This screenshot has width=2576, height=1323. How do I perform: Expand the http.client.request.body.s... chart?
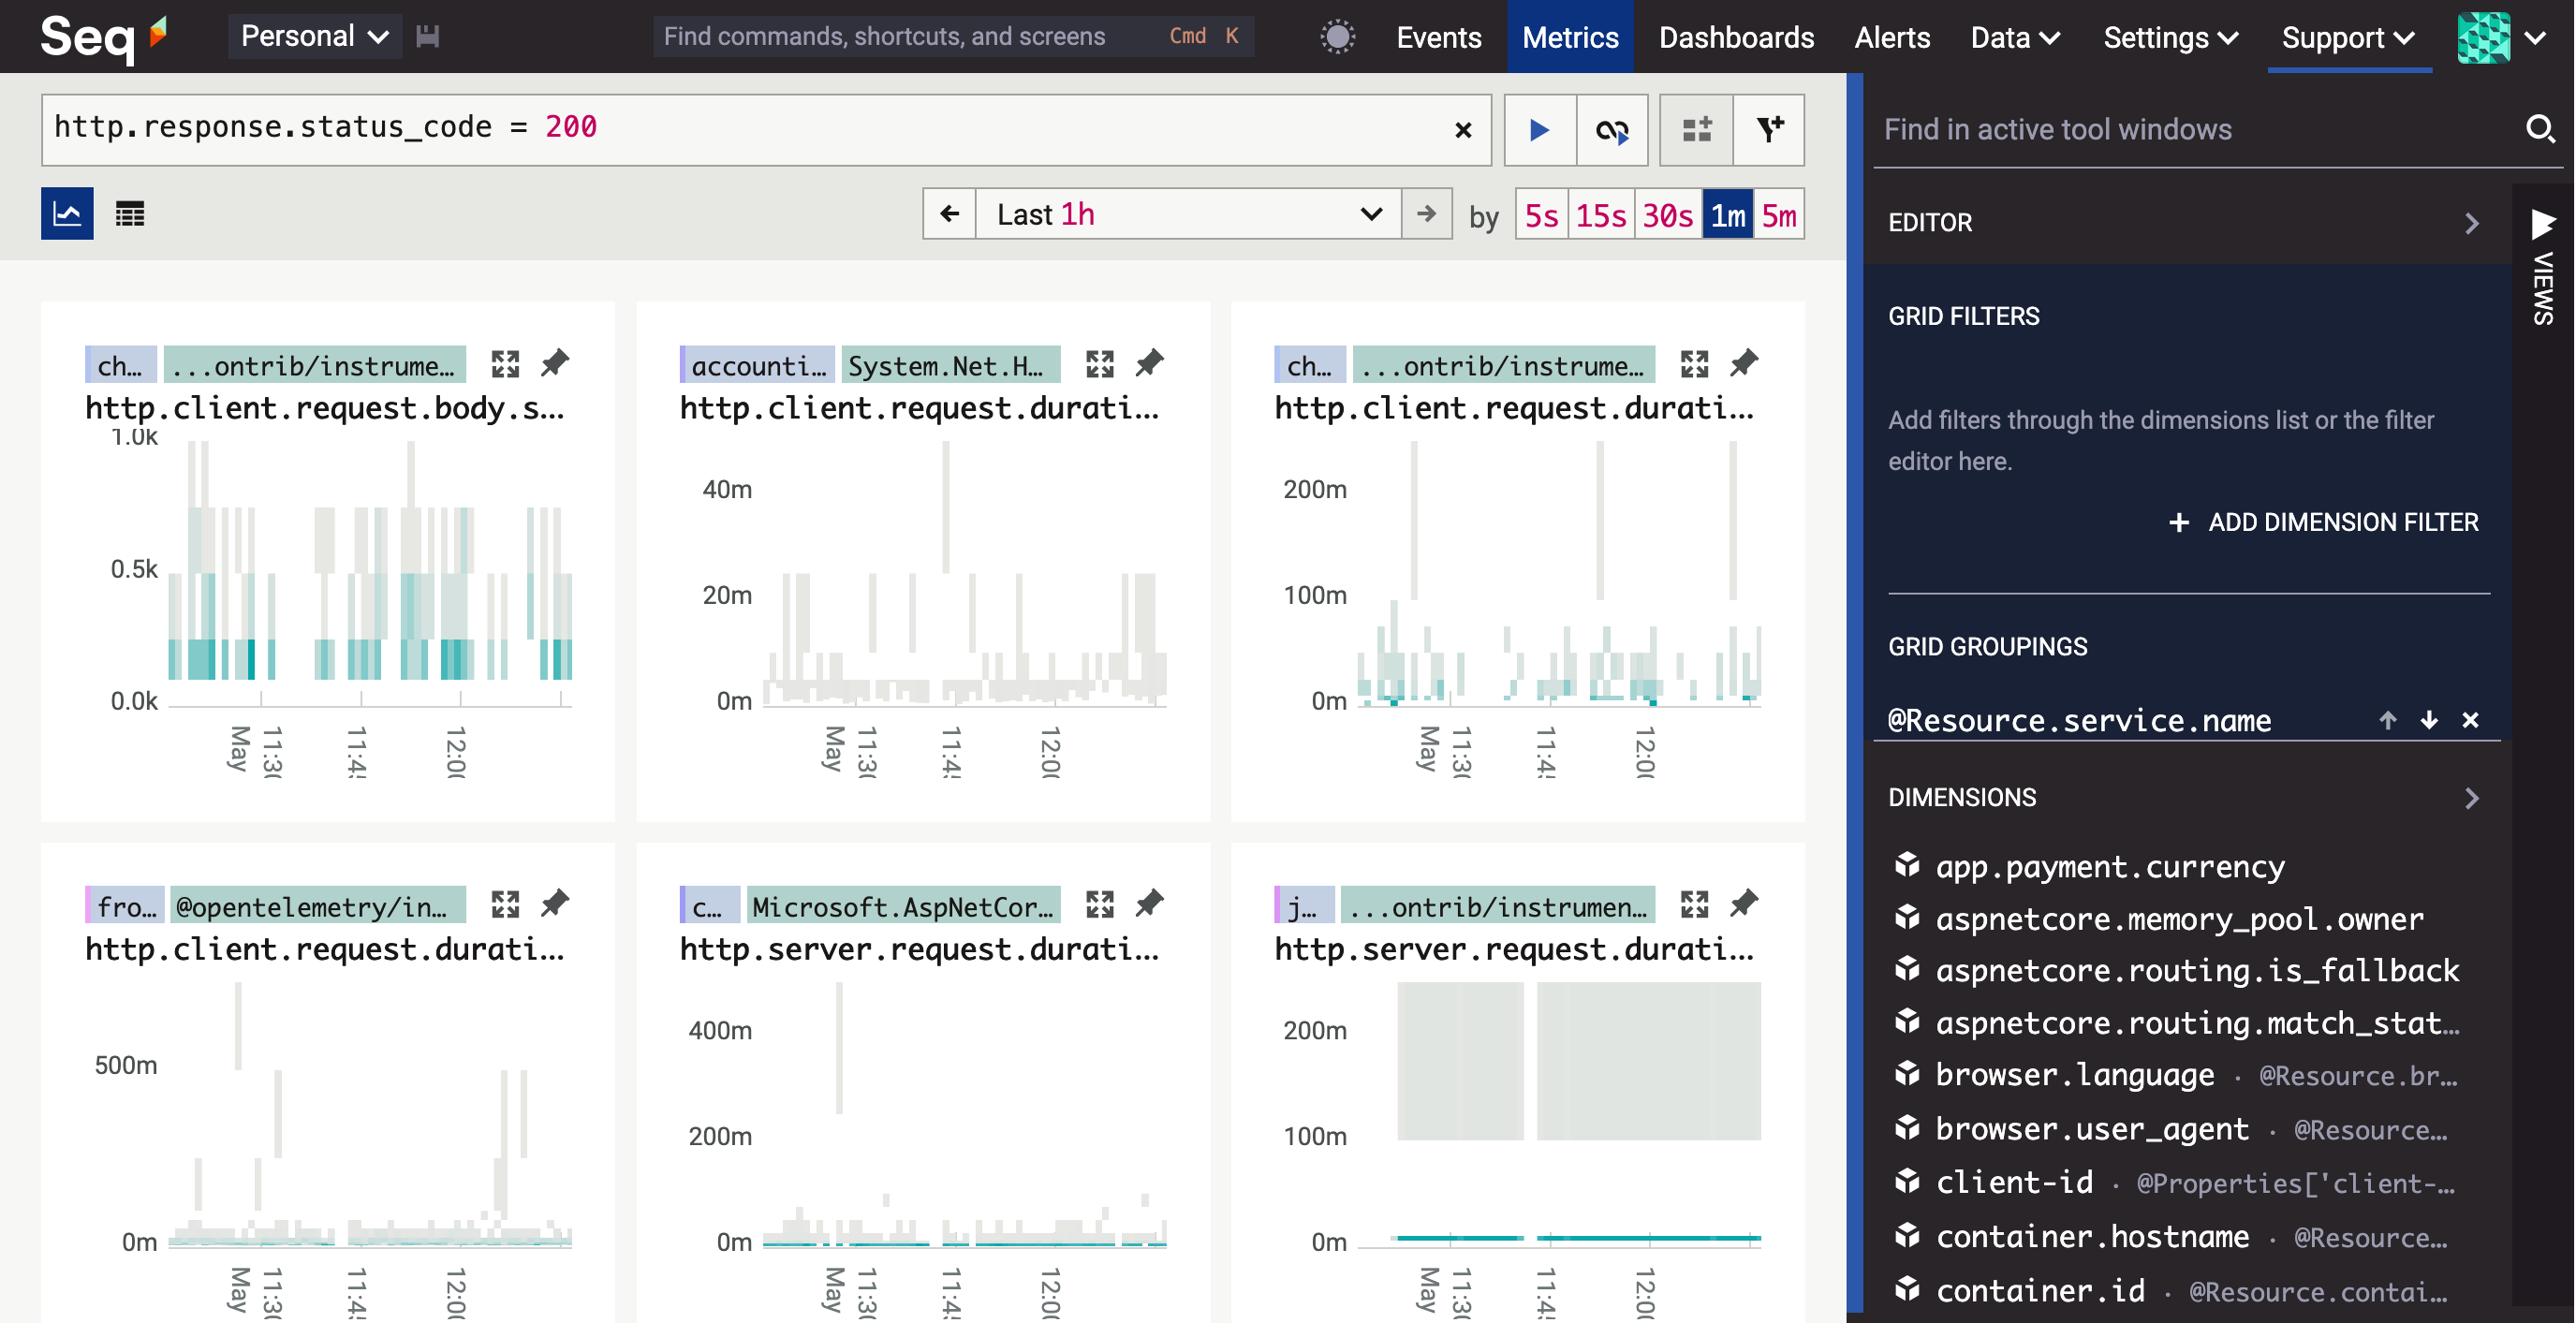coord(505,364)
